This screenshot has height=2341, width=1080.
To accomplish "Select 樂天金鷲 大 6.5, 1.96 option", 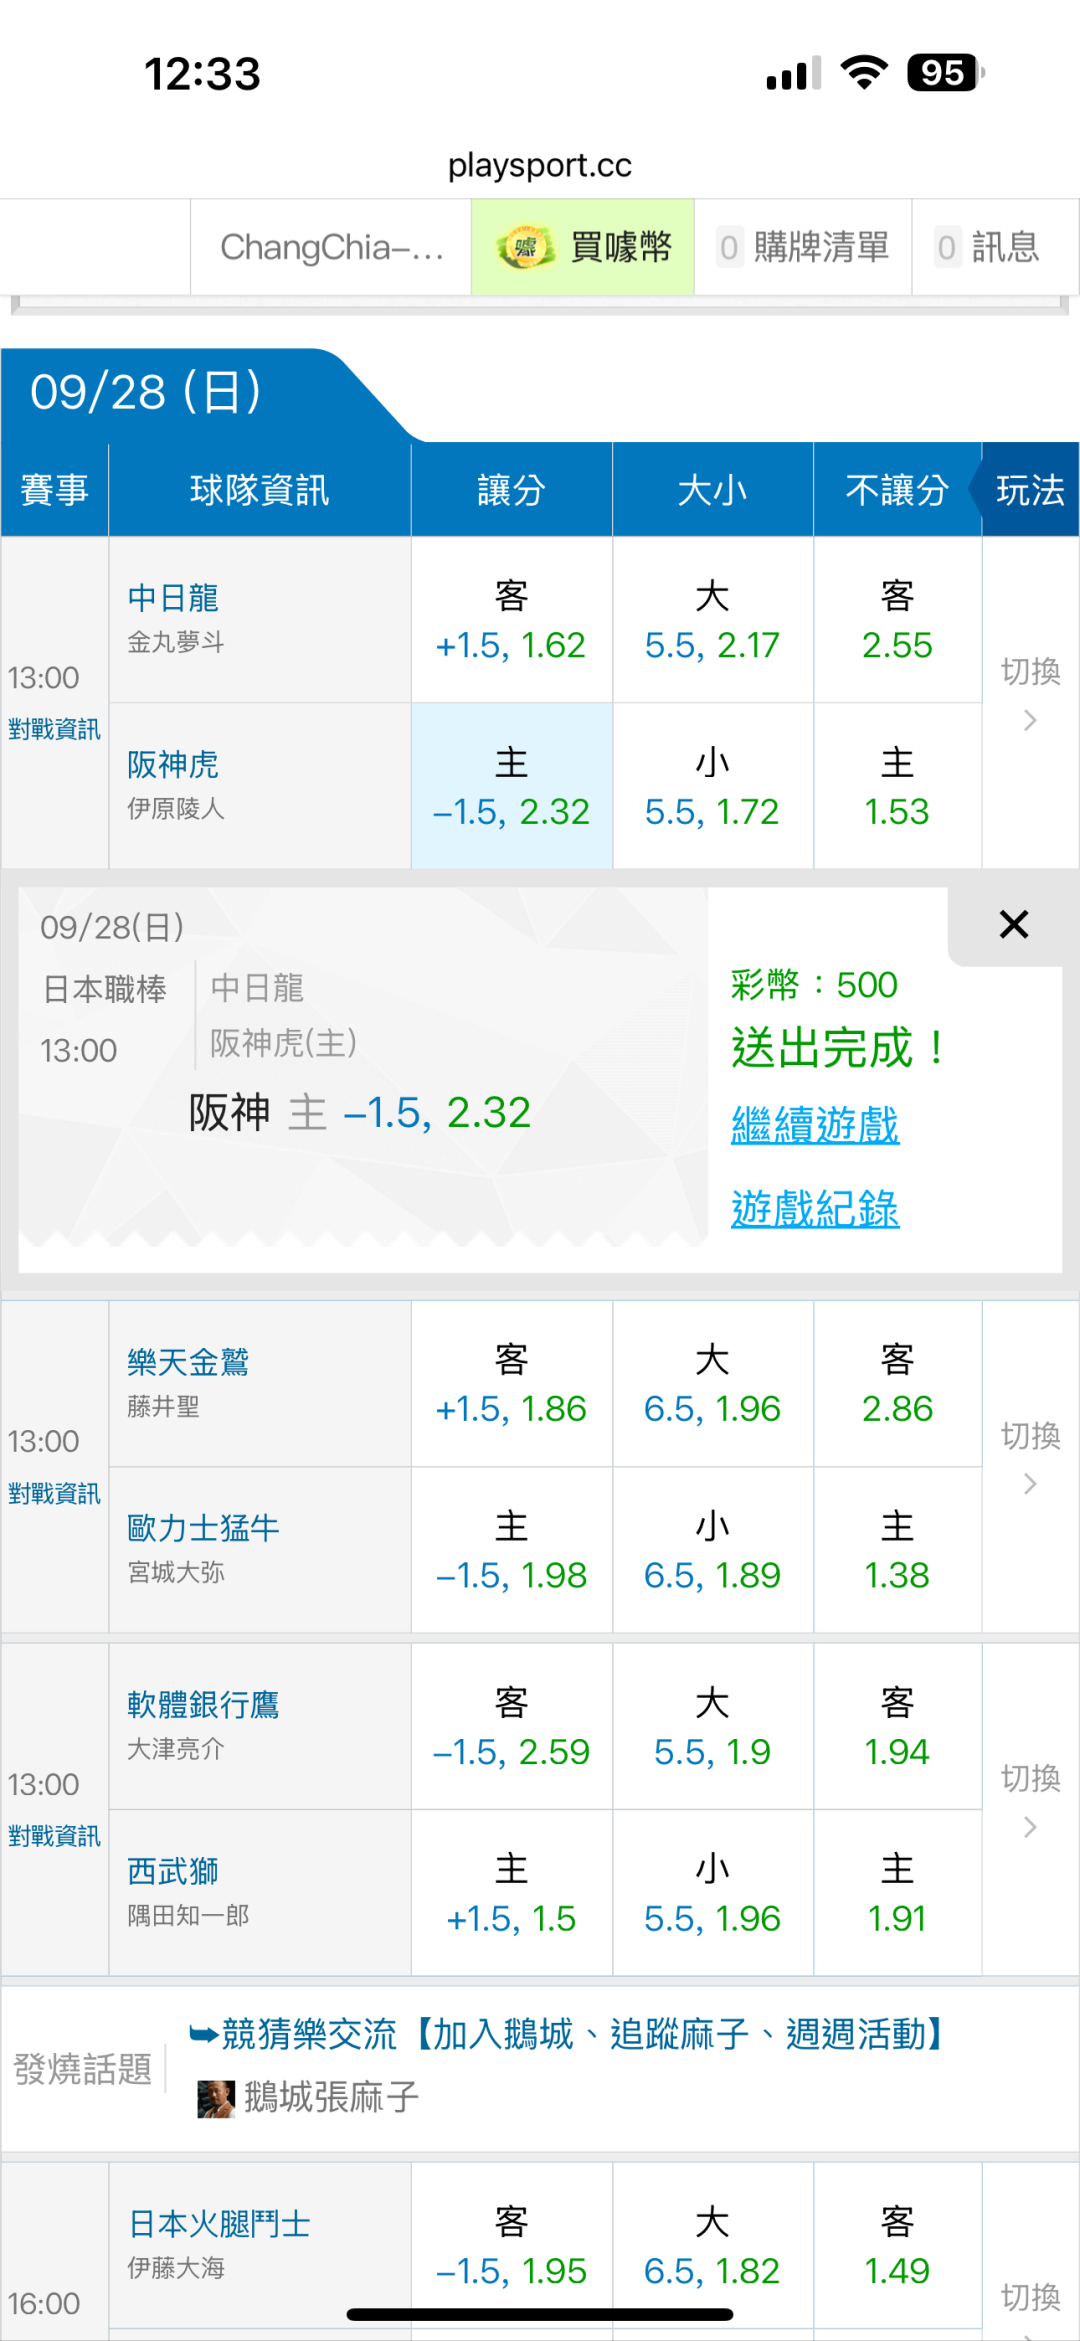I will 712,1384.
